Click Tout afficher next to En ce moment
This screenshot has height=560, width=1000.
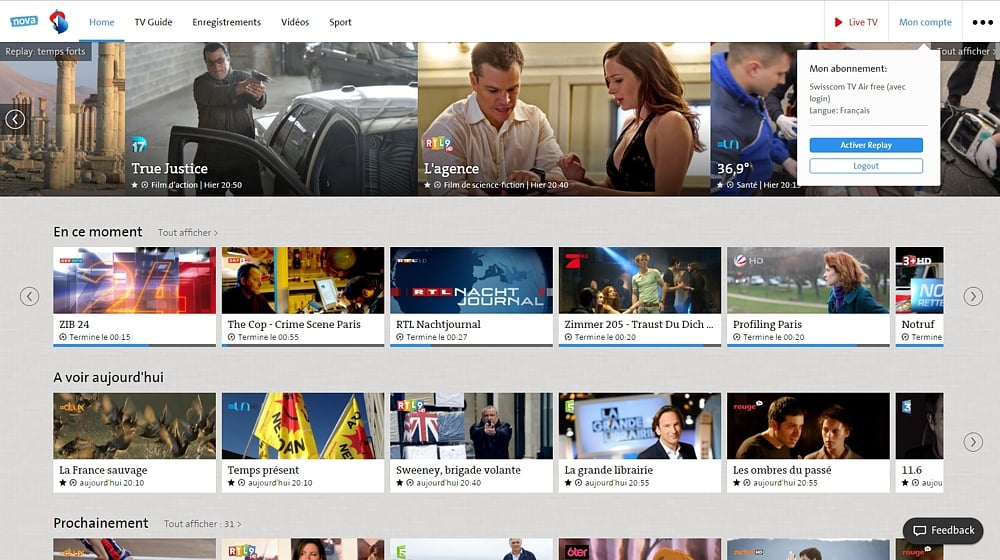(x=188, y=233)
